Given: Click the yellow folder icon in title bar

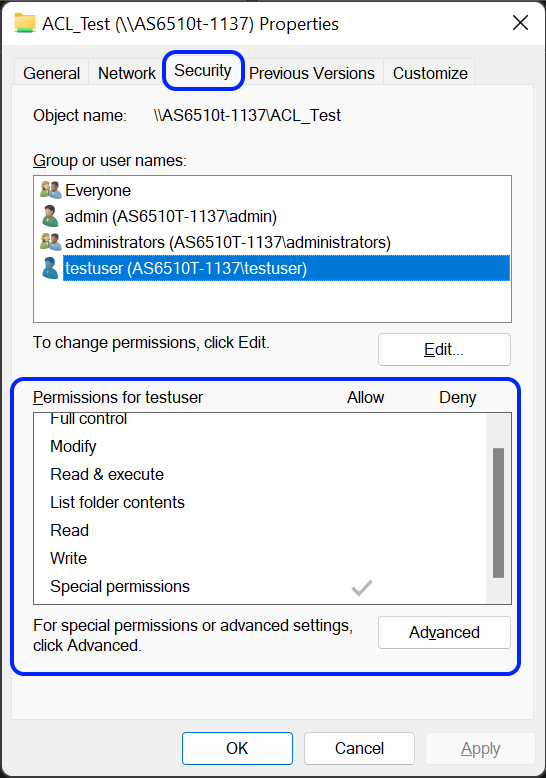Looking at the screenshot, I should click(25, 23).
